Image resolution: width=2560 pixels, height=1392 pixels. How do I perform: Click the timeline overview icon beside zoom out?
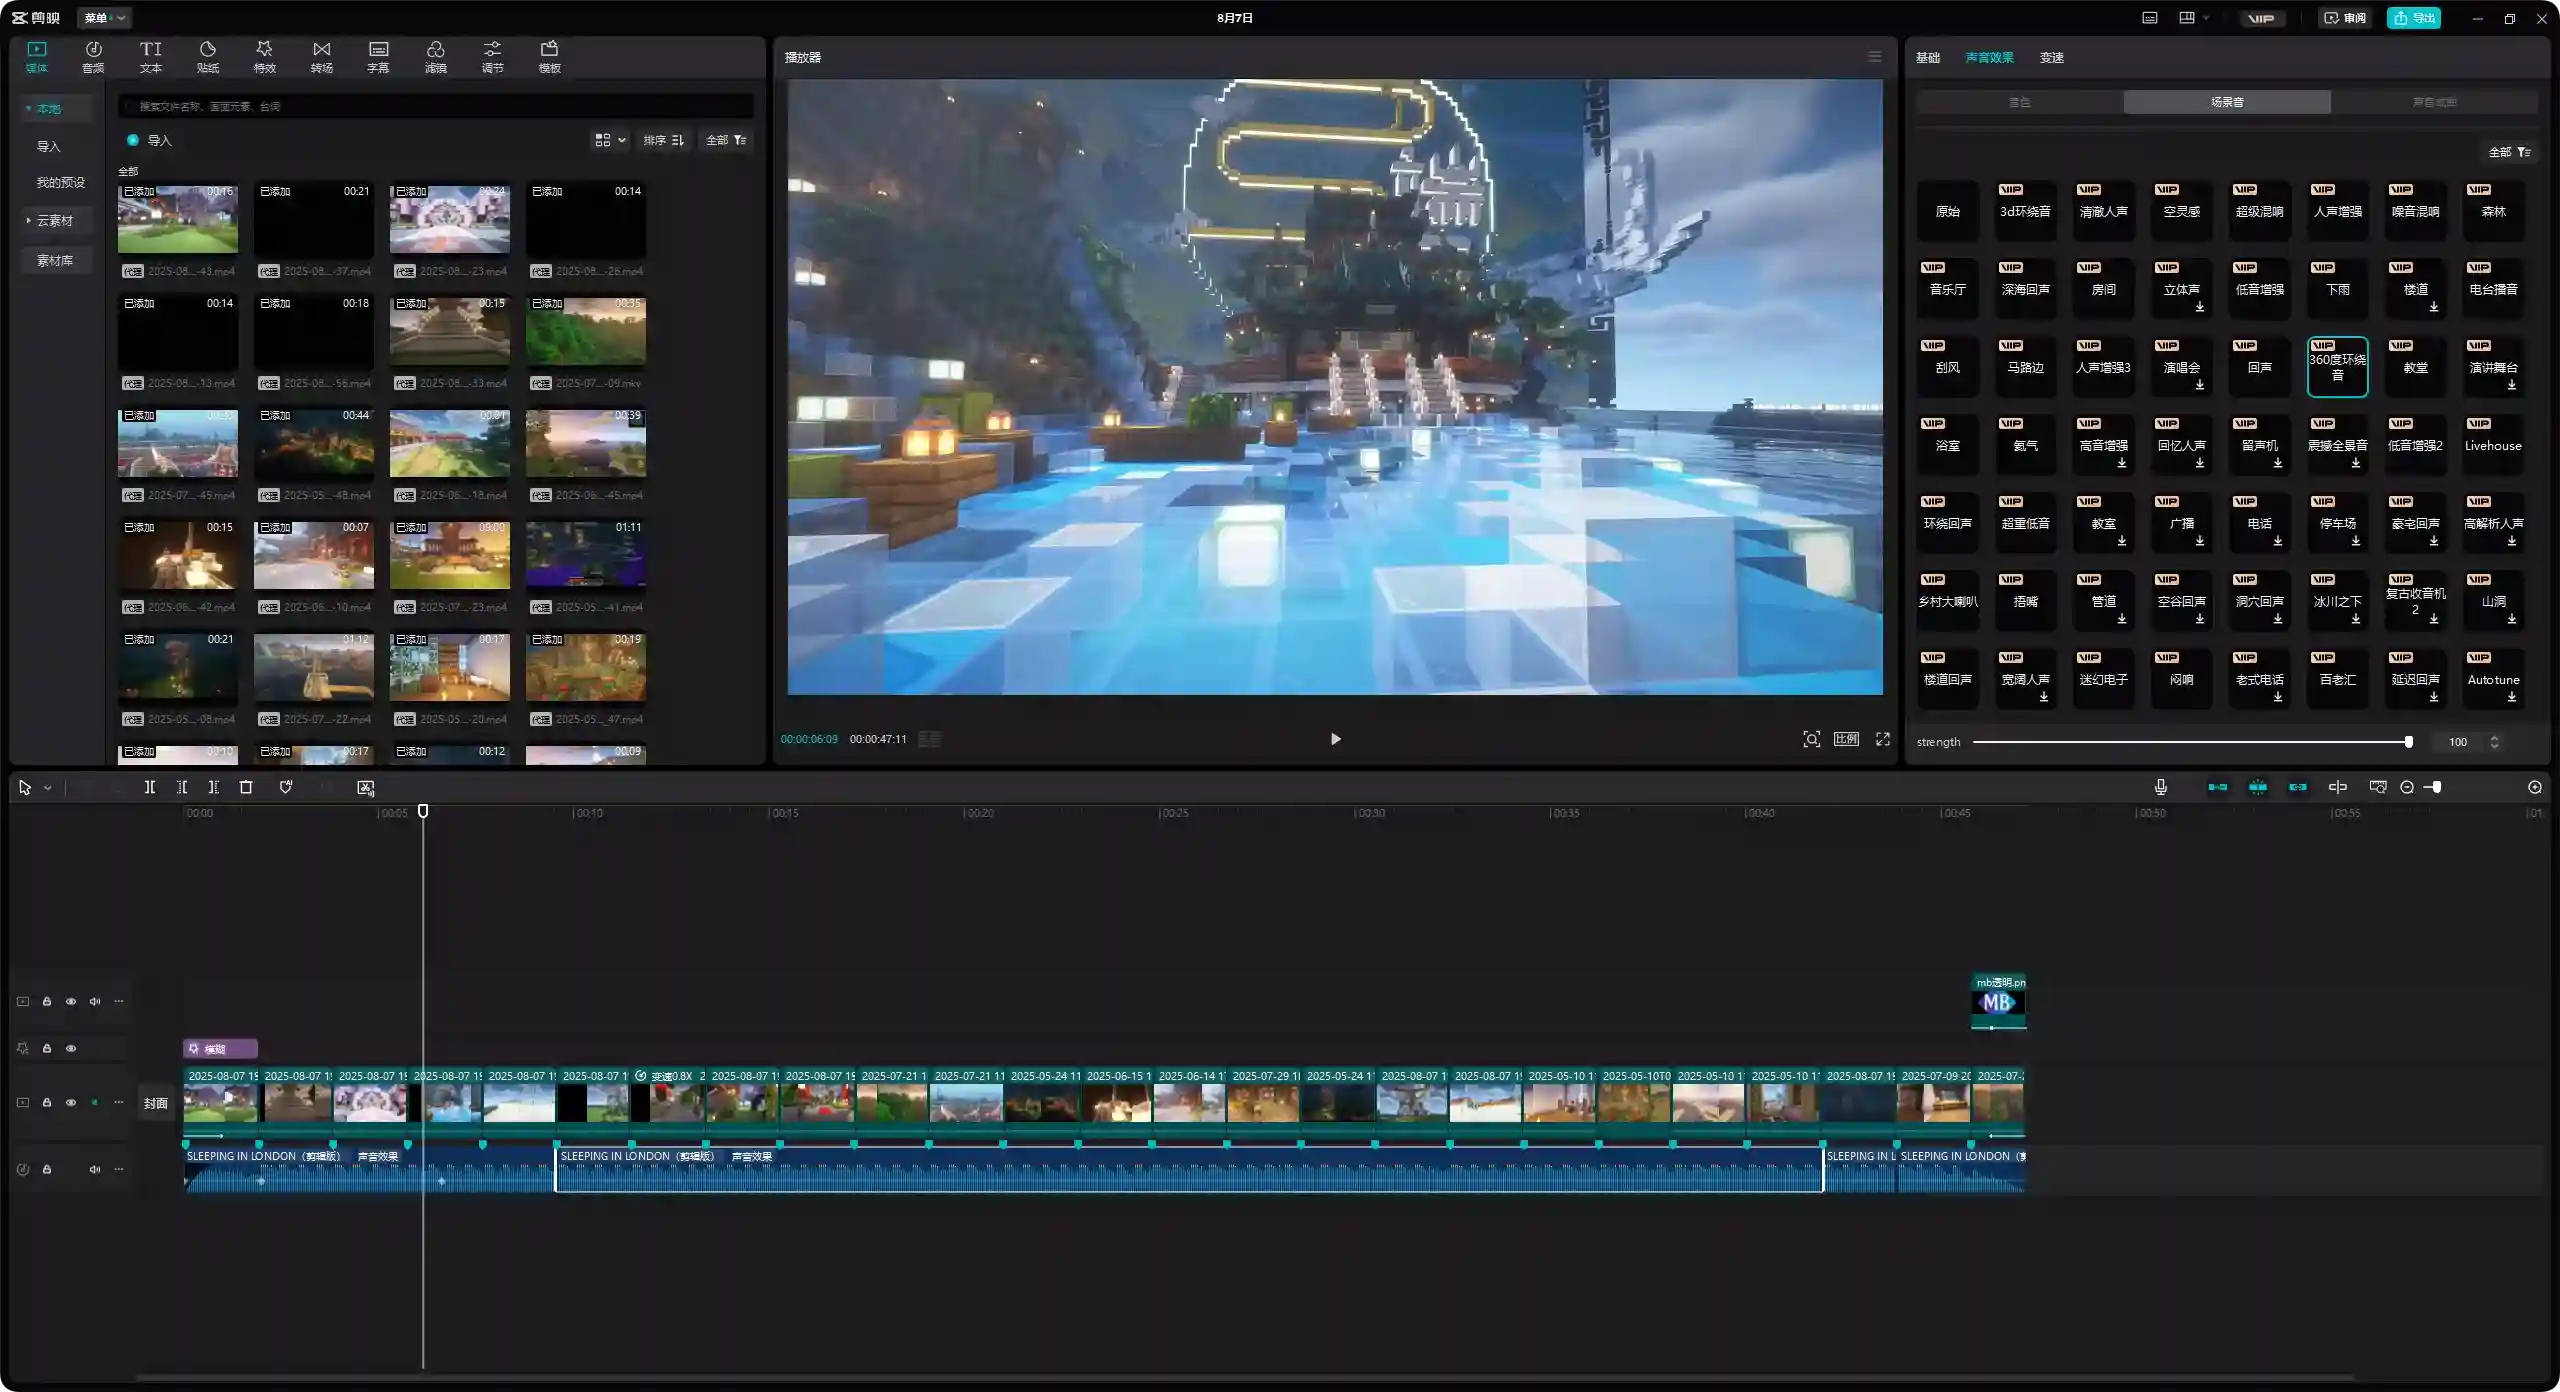[2378, 787]
